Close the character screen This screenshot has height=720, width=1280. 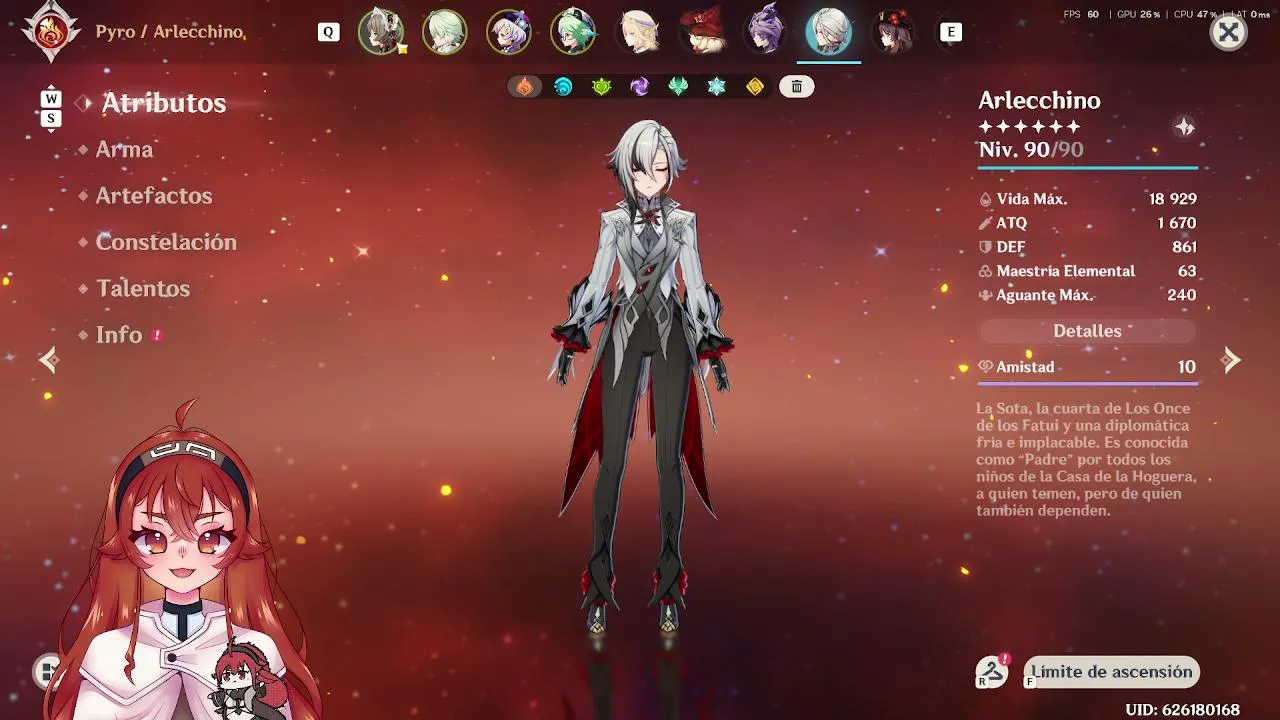[x=1228, y=33]
